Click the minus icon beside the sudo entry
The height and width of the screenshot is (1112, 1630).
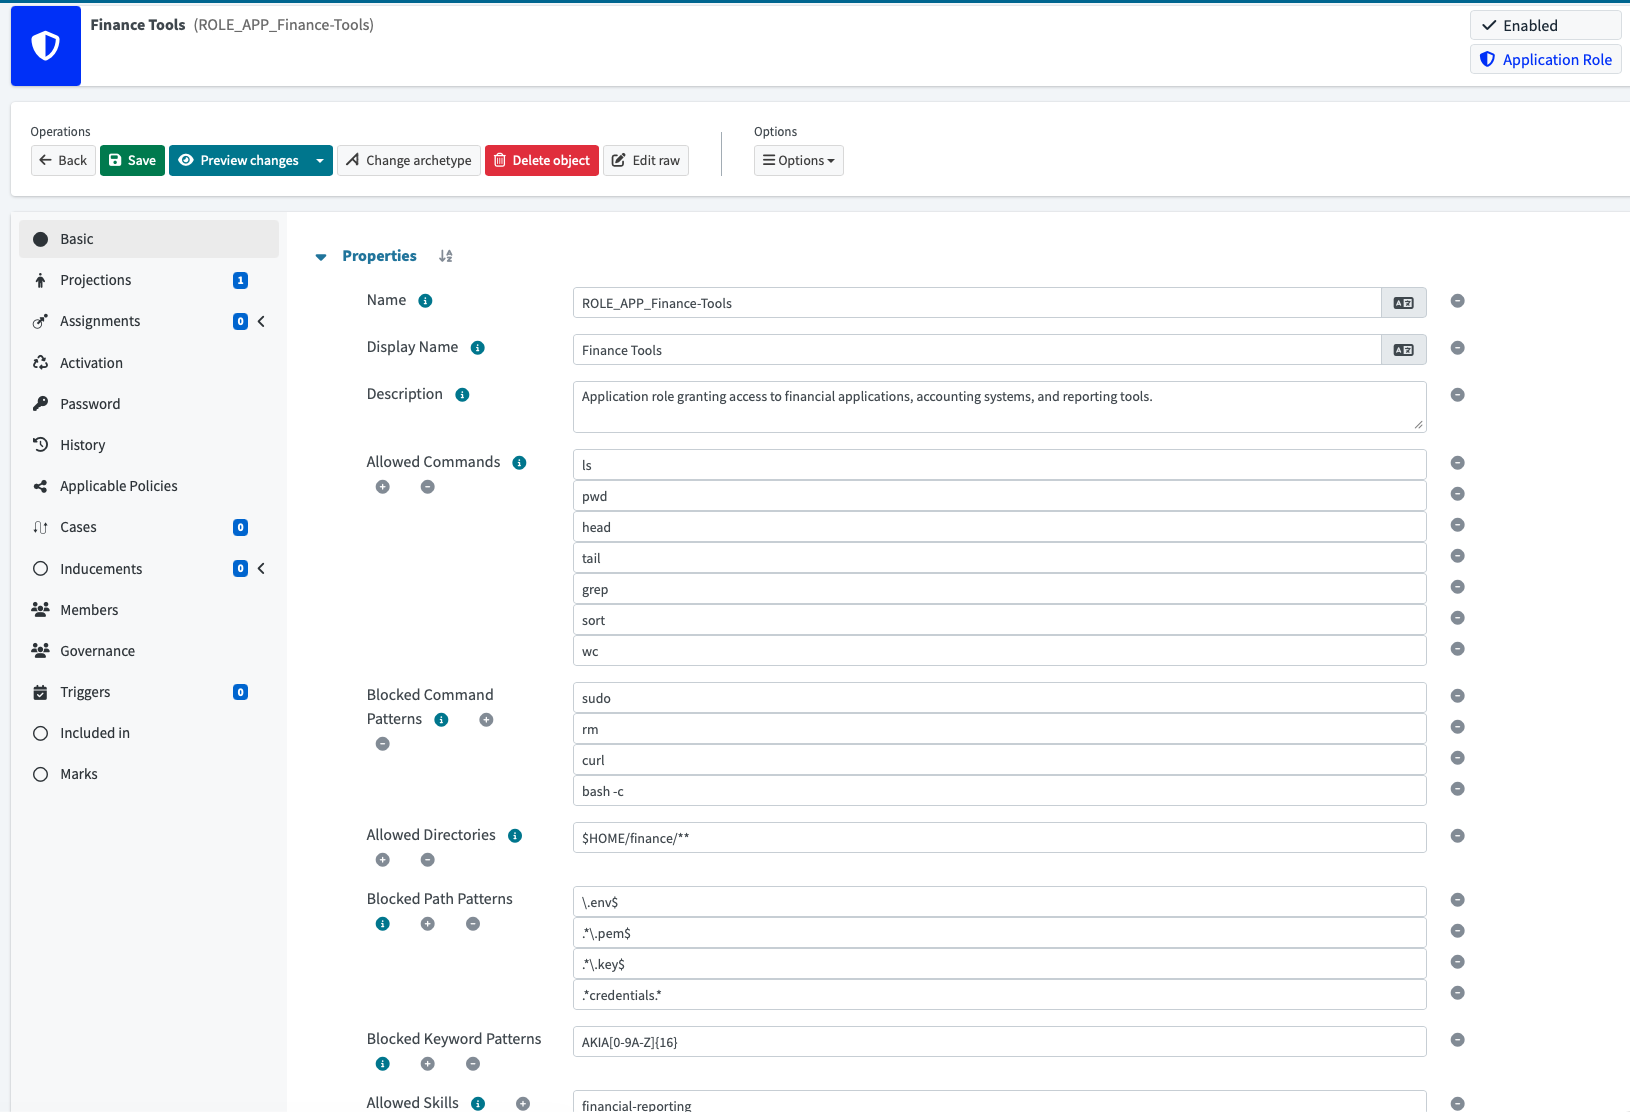pos(1457,695)
